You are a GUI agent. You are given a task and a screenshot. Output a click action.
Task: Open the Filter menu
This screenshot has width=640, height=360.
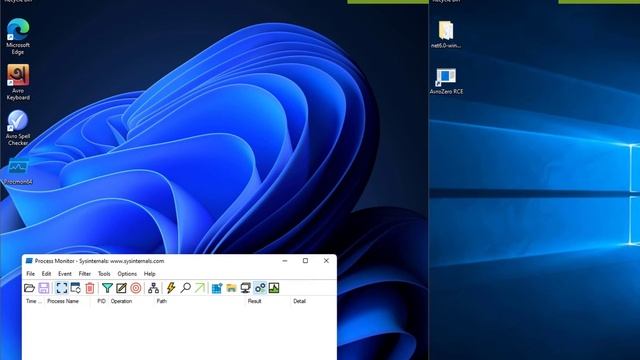pos(84,273)
